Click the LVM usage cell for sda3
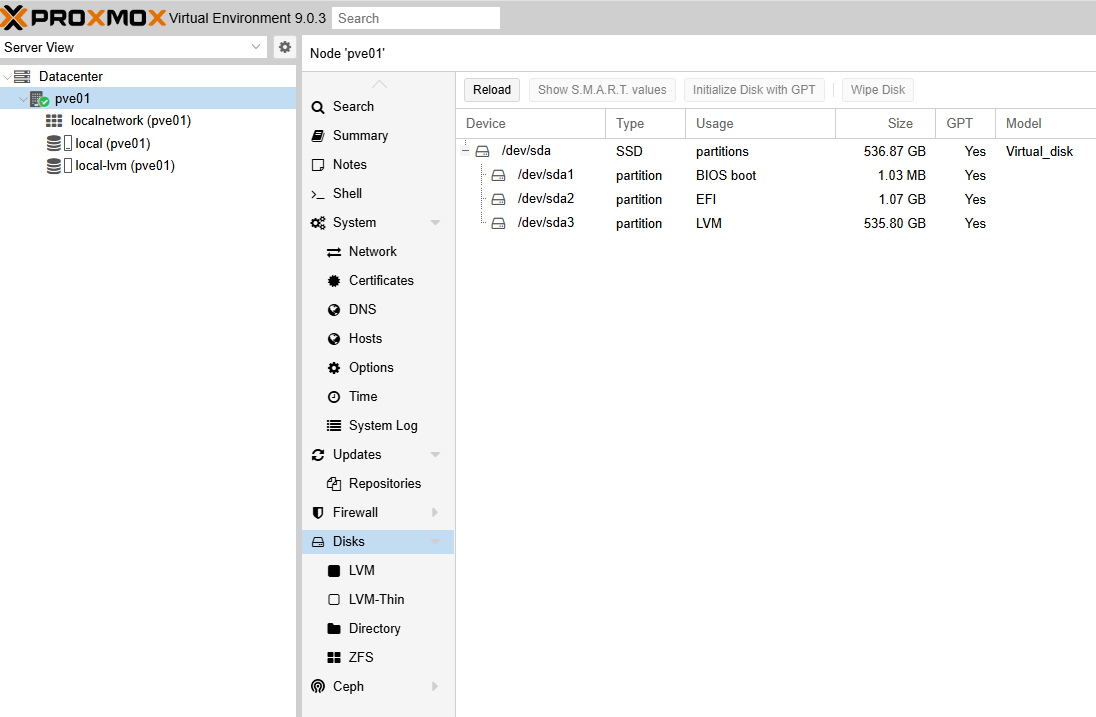 tap(760, 224)
